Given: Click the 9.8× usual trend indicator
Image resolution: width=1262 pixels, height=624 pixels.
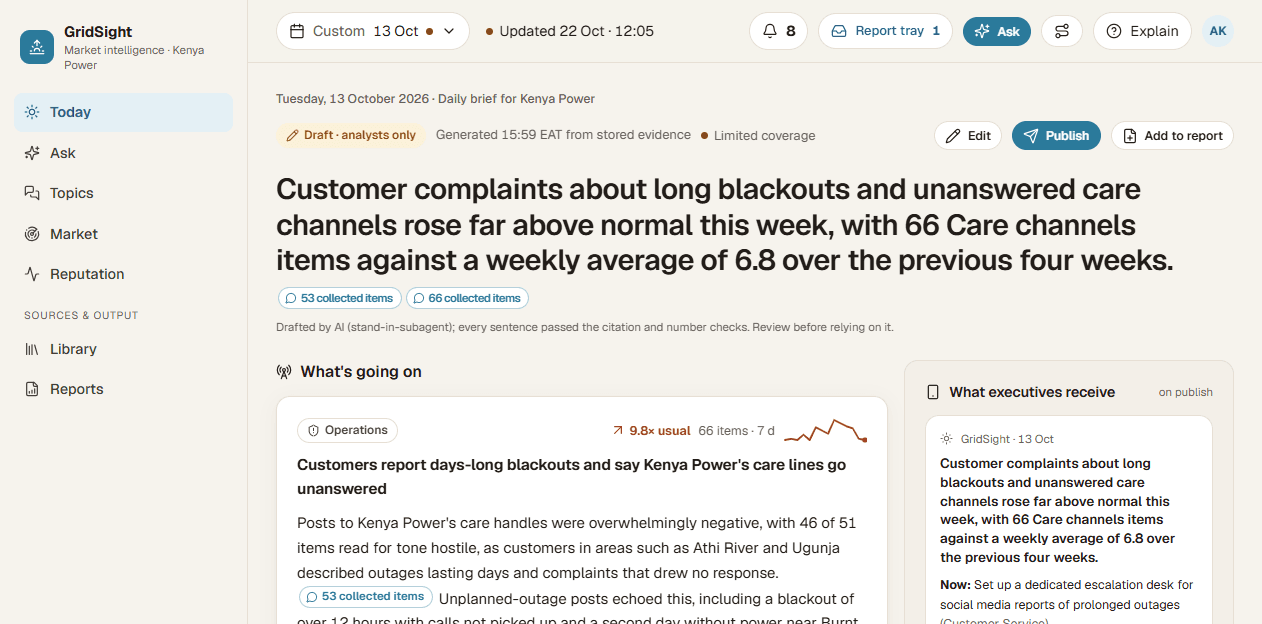Looking at the screenshot, I should pos(651,431).
